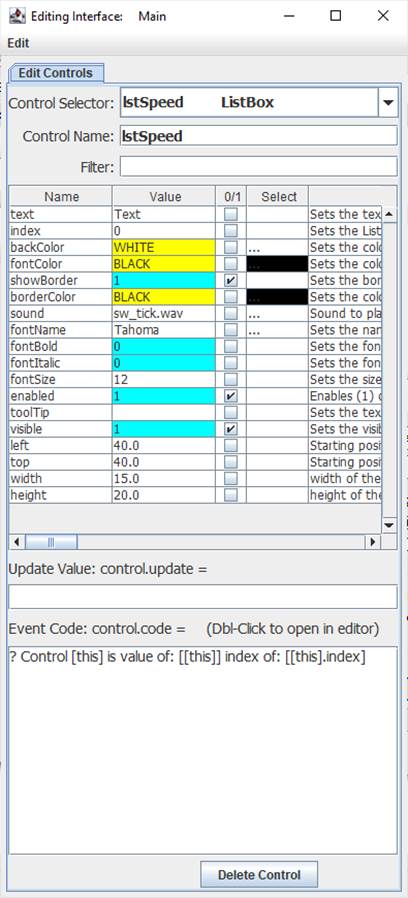Expand the Control Selector dropdown arrow

[388, 103]
